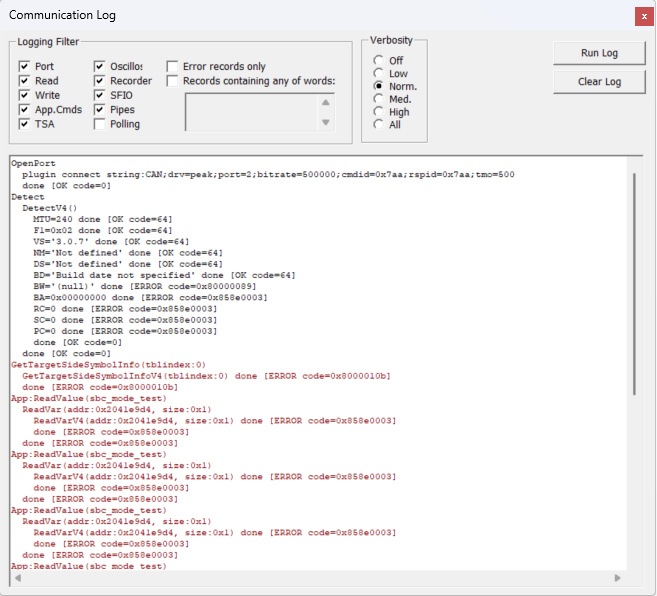Uncheck the Read logging filter
Image resolution: width=657 pixels, height=596 pixels.
24,80
